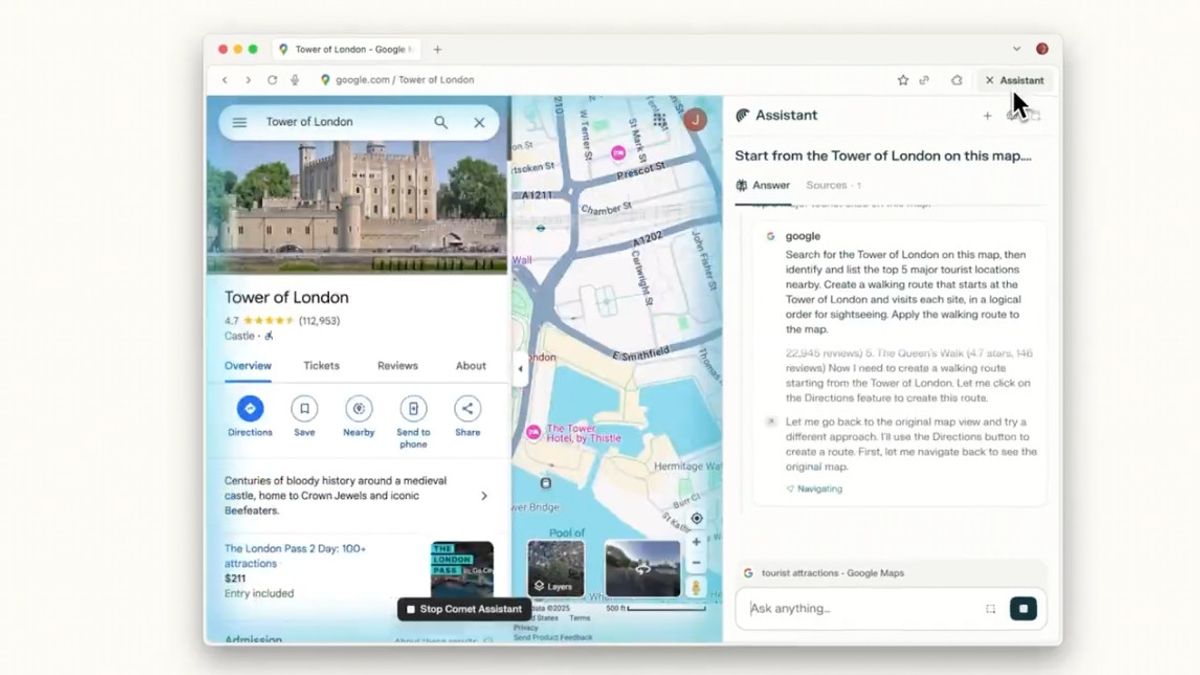Click the pink marker near Prescot St
The width and height of the screenshot is (1200, 675).
pos(619,153)
